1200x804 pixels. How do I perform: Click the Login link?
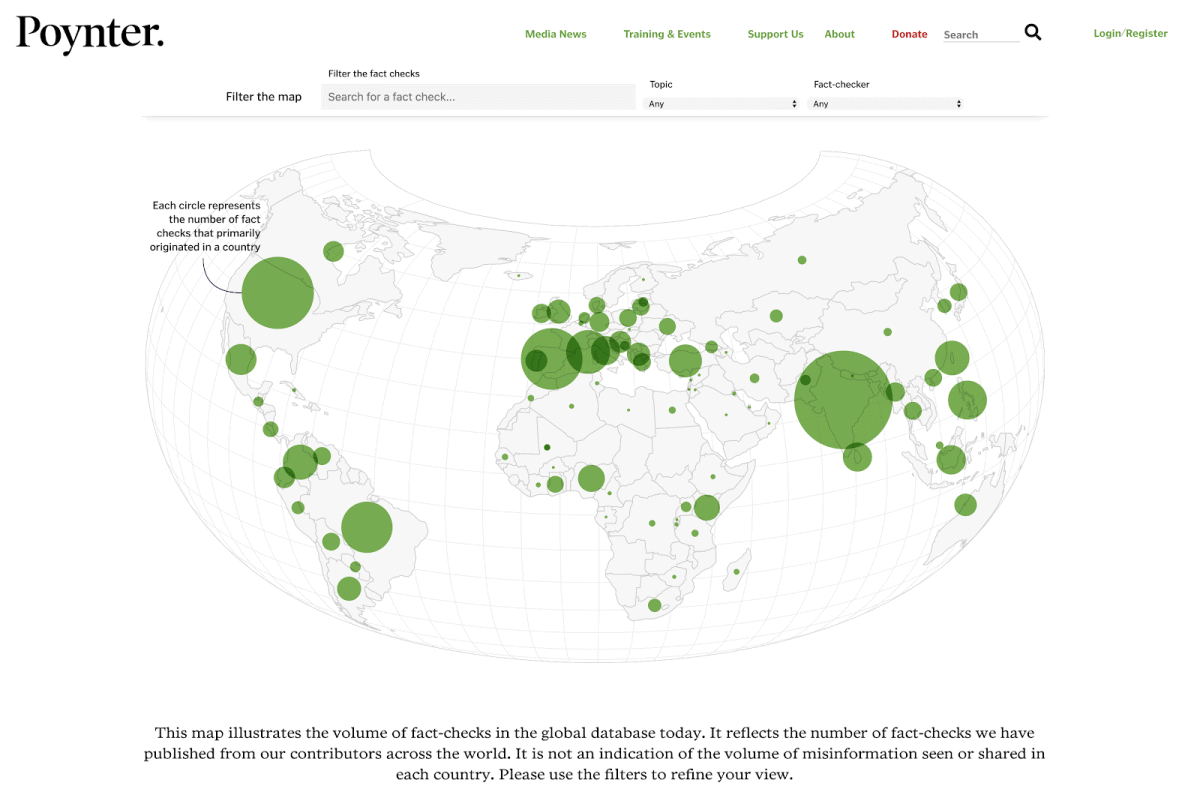[x=1107, y=33]
